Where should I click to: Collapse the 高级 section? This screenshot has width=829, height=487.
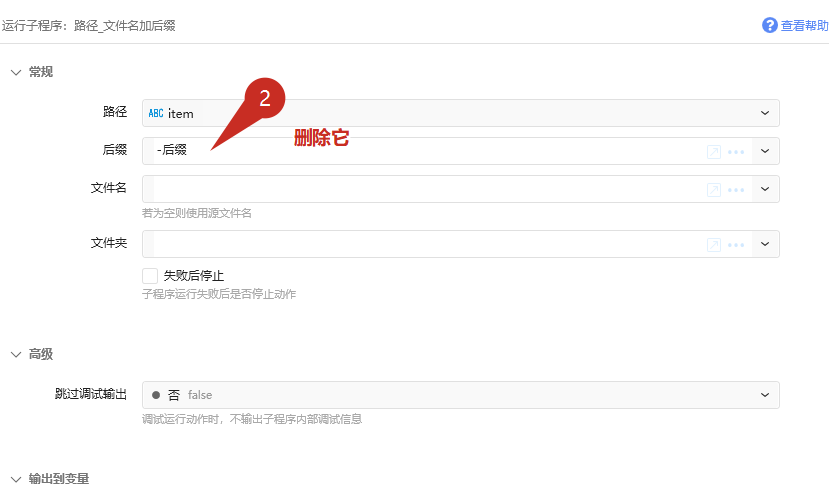16,355
